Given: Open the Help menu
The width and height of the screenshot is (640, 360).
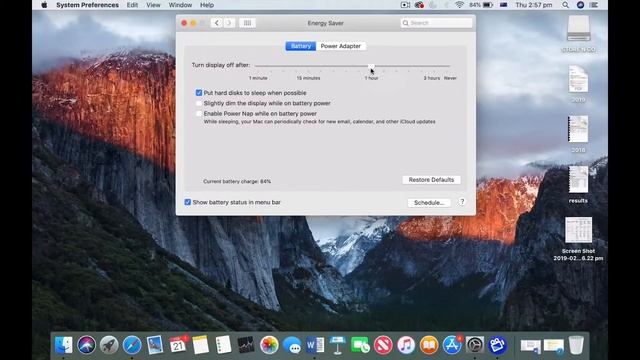Looking at the screenshot, I should (207, 5).
